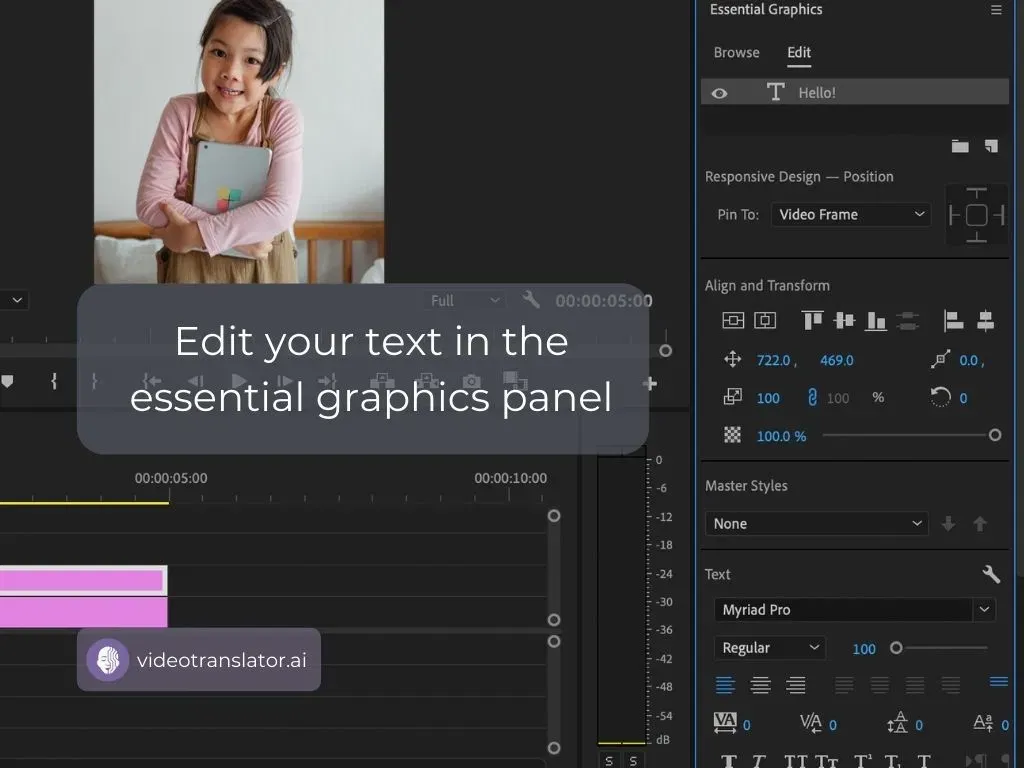This screenshot has width=1024, height=768.
Task: Click the position Y value 469.0
Action: coord(837,360)
